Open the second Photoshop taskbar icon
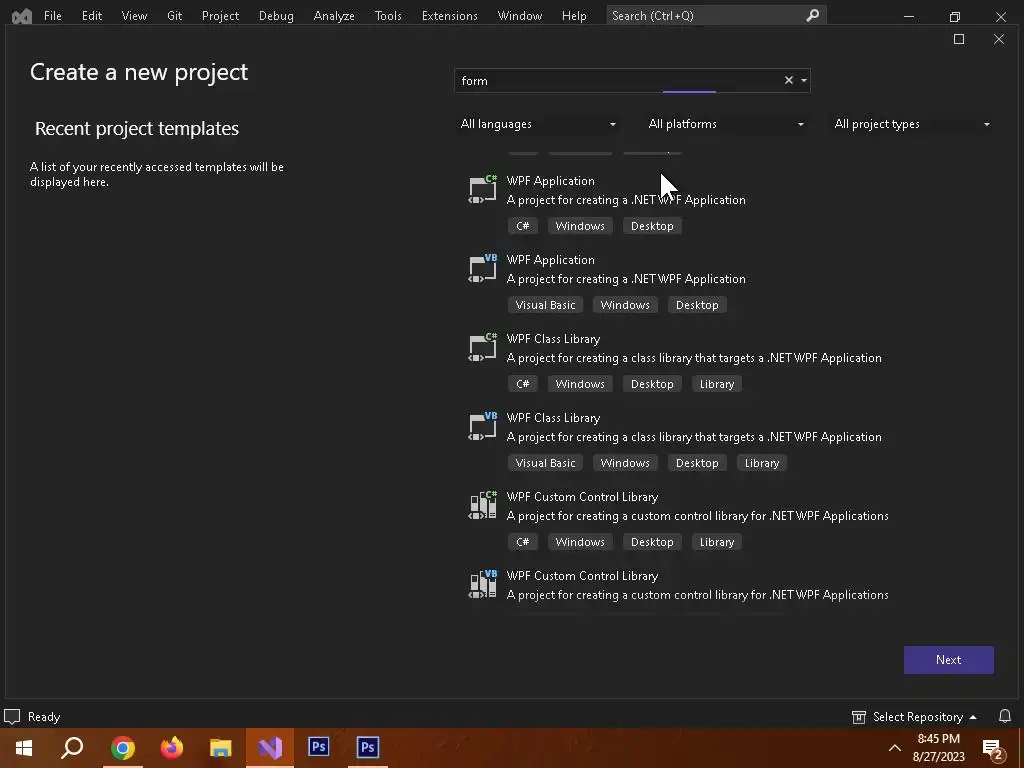The height and width of the screenshot is (768, 1024). (368, 748)
